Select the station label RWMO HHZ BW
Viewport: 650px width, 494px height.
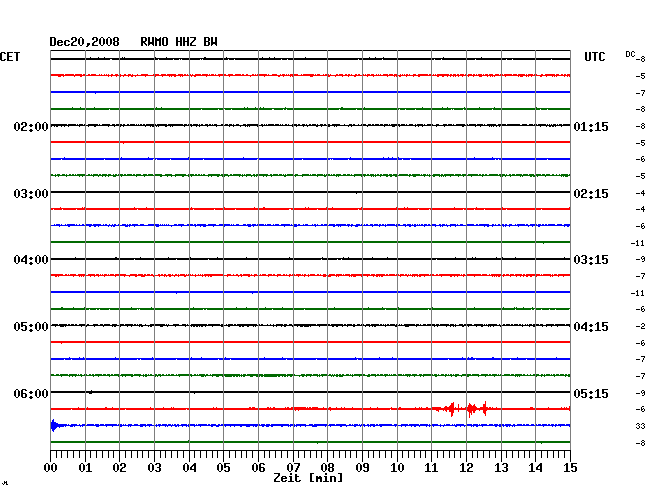(179, 42)
